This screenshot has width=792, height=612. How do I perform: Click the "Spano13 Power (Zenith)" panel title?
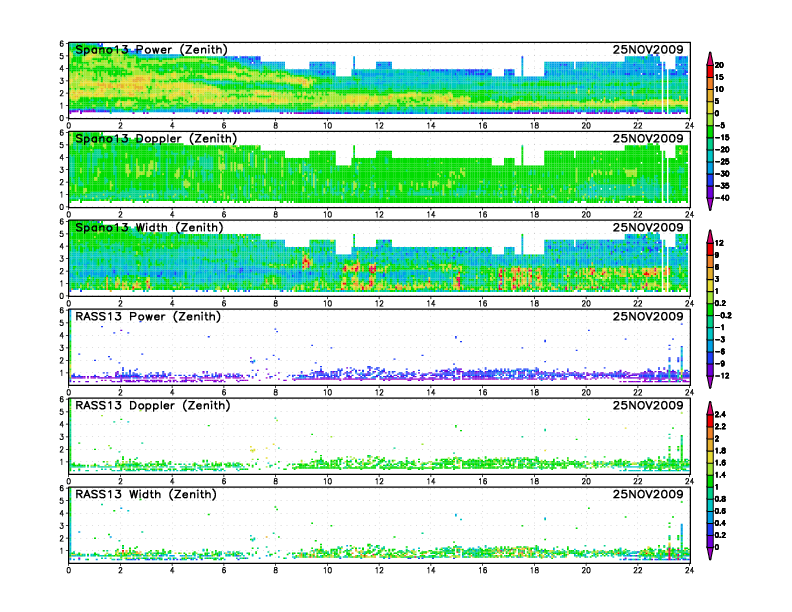[x=151, y=50]
